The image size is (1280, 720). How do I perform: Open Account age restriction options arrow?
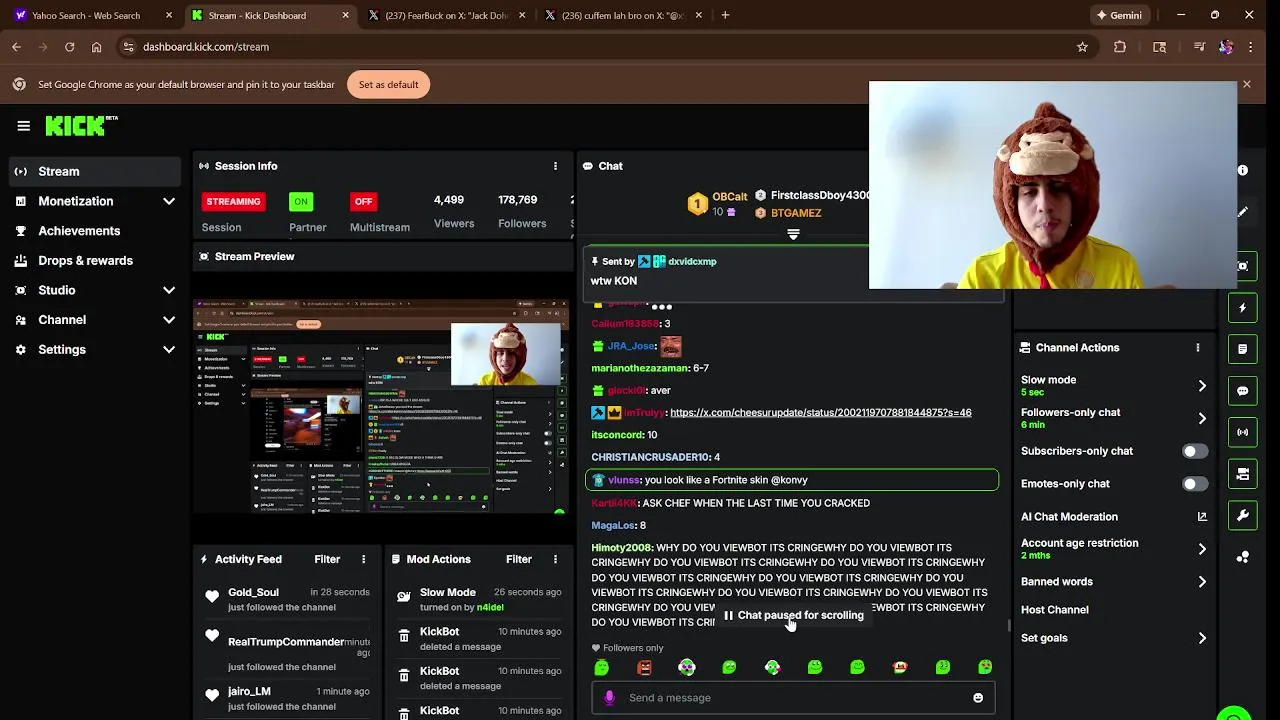pyautogui.click(x=1202, y=549)
